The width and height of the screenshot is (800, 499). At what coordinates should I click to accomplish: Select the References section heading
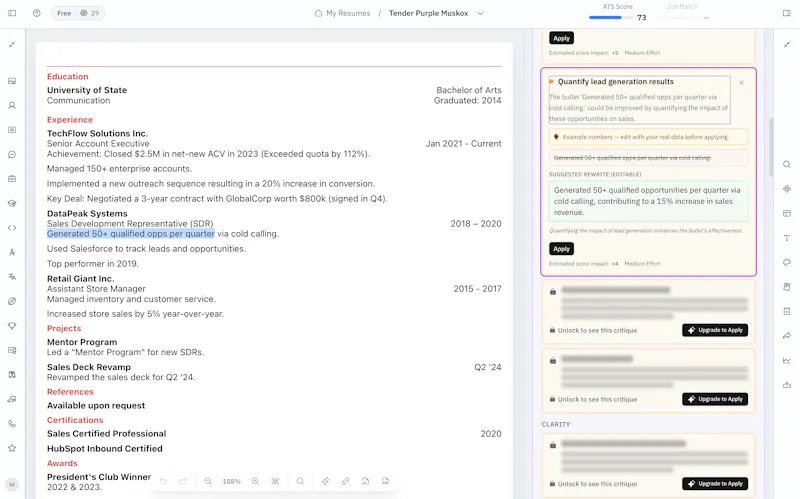(70, 392)
